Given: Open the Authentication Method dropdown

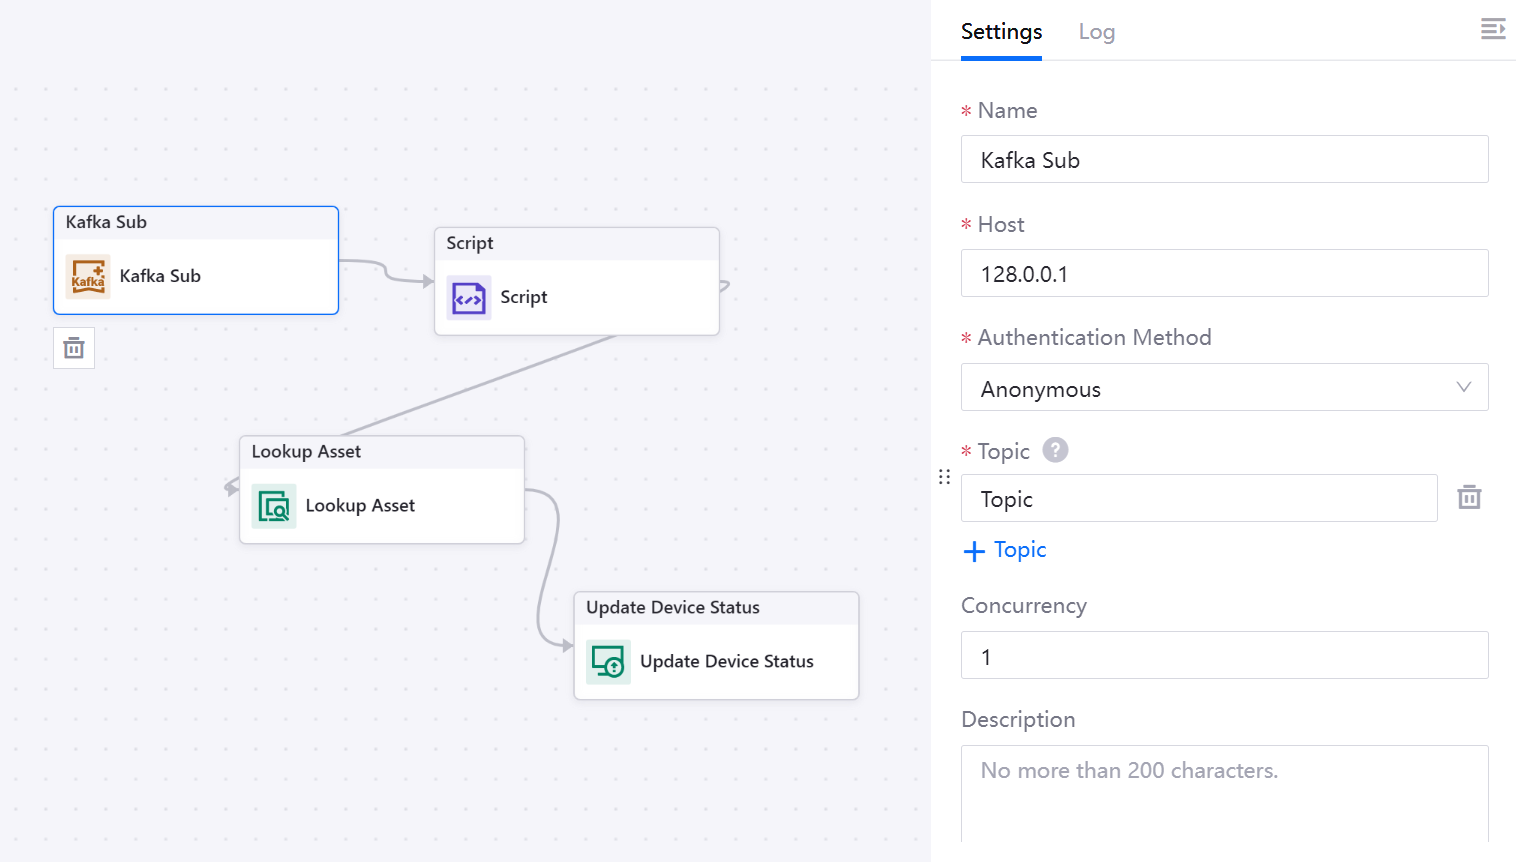Looking at the screenshot, I should pyautogui.click(x=1223, y=388).
